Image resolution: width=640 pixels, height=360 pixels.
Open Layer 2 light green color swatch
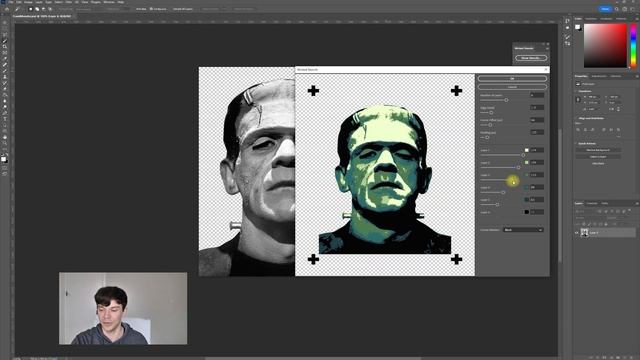click(527, 162)
